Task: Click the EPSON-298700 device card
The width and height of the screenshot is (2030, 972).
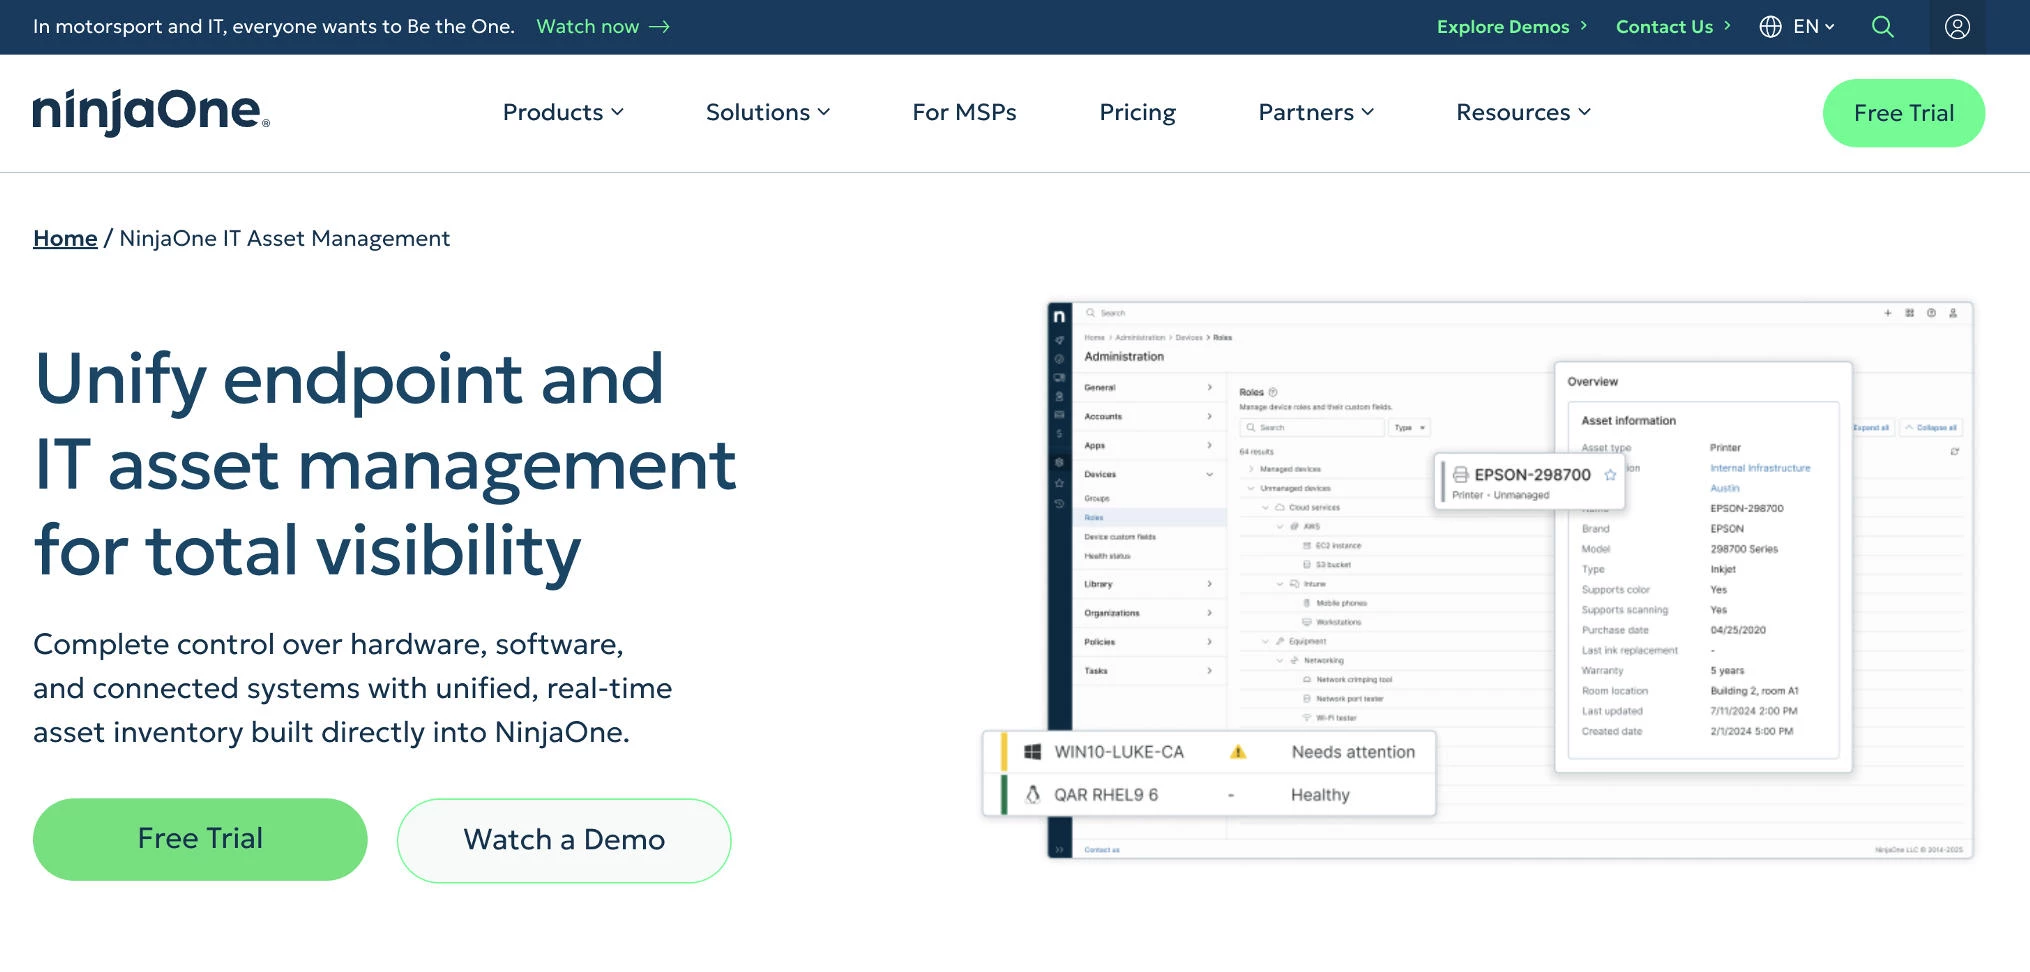Action: pos(1530,482)
